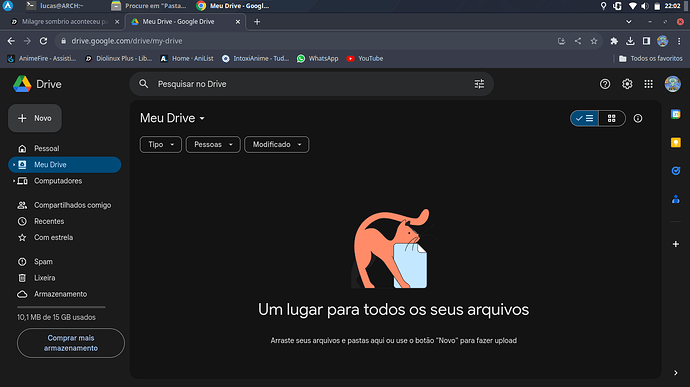Screen dimensions: 690x387
Task: Get add-ons plus icon
Action: coord(675,244)
